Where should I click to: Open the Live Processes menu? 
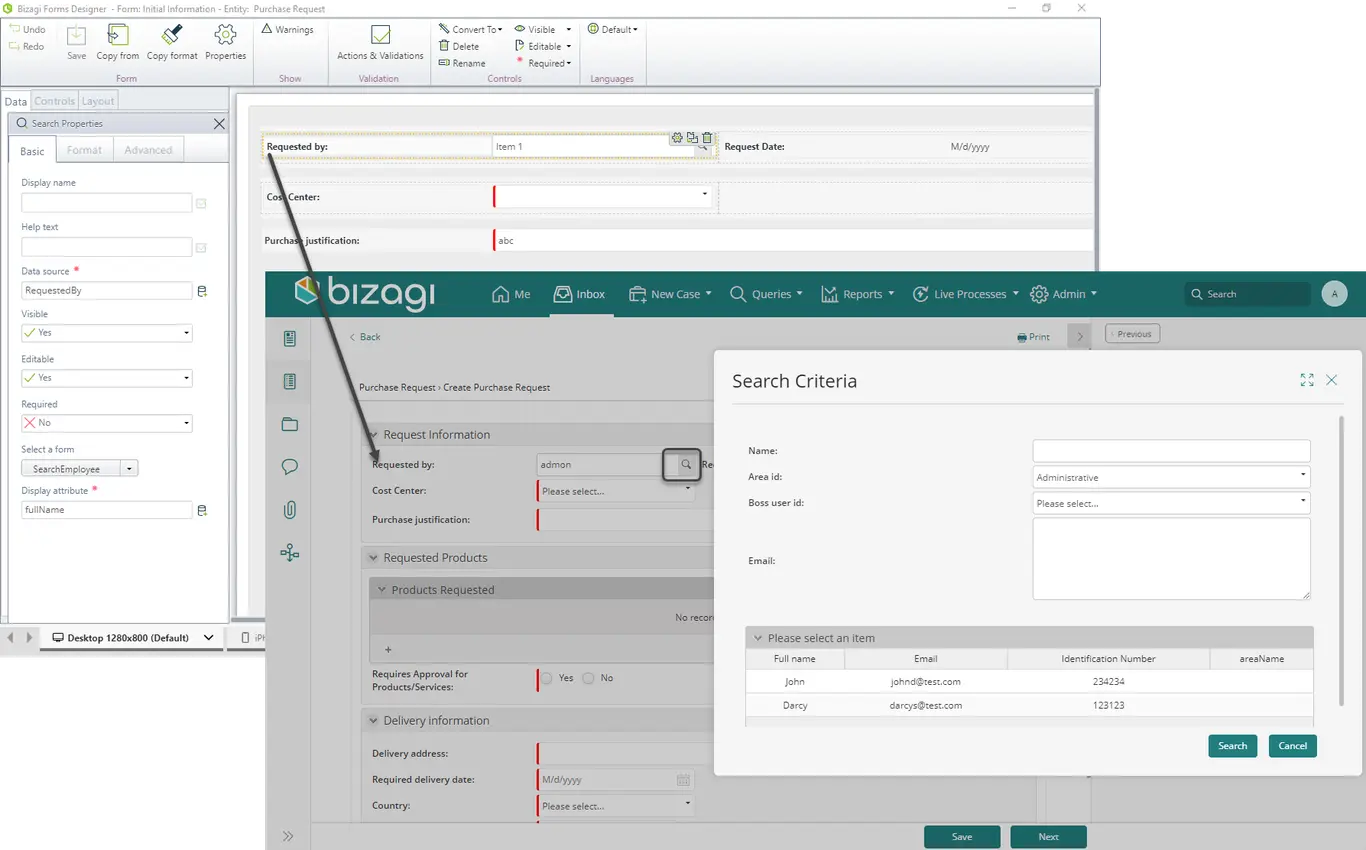(x=966, y=294)
